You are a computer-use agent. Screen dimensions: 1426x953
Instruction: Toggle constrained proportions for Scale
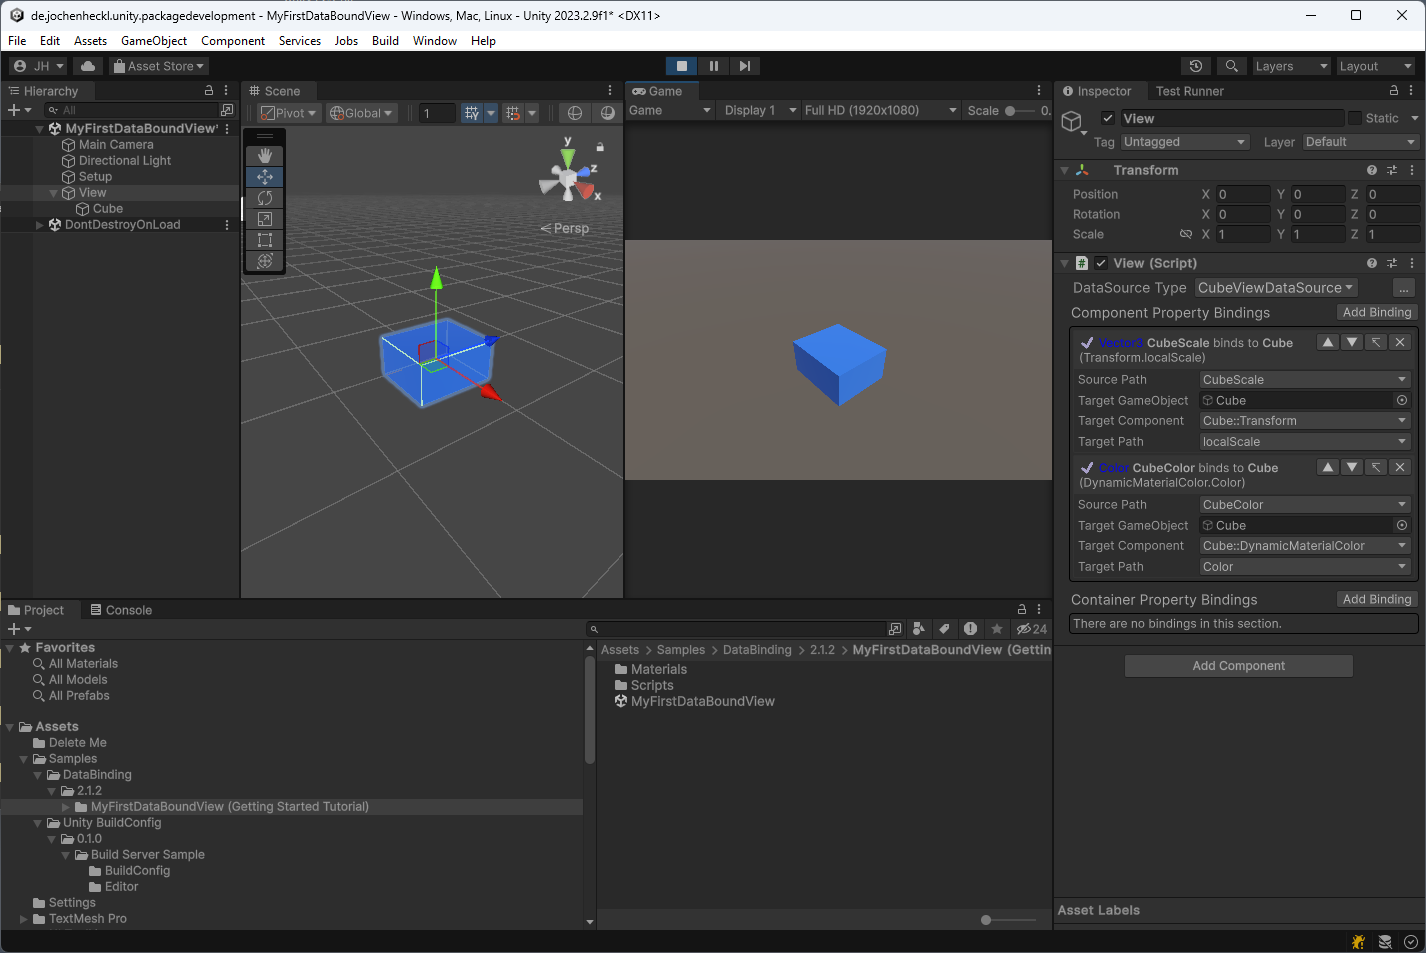1186,234
